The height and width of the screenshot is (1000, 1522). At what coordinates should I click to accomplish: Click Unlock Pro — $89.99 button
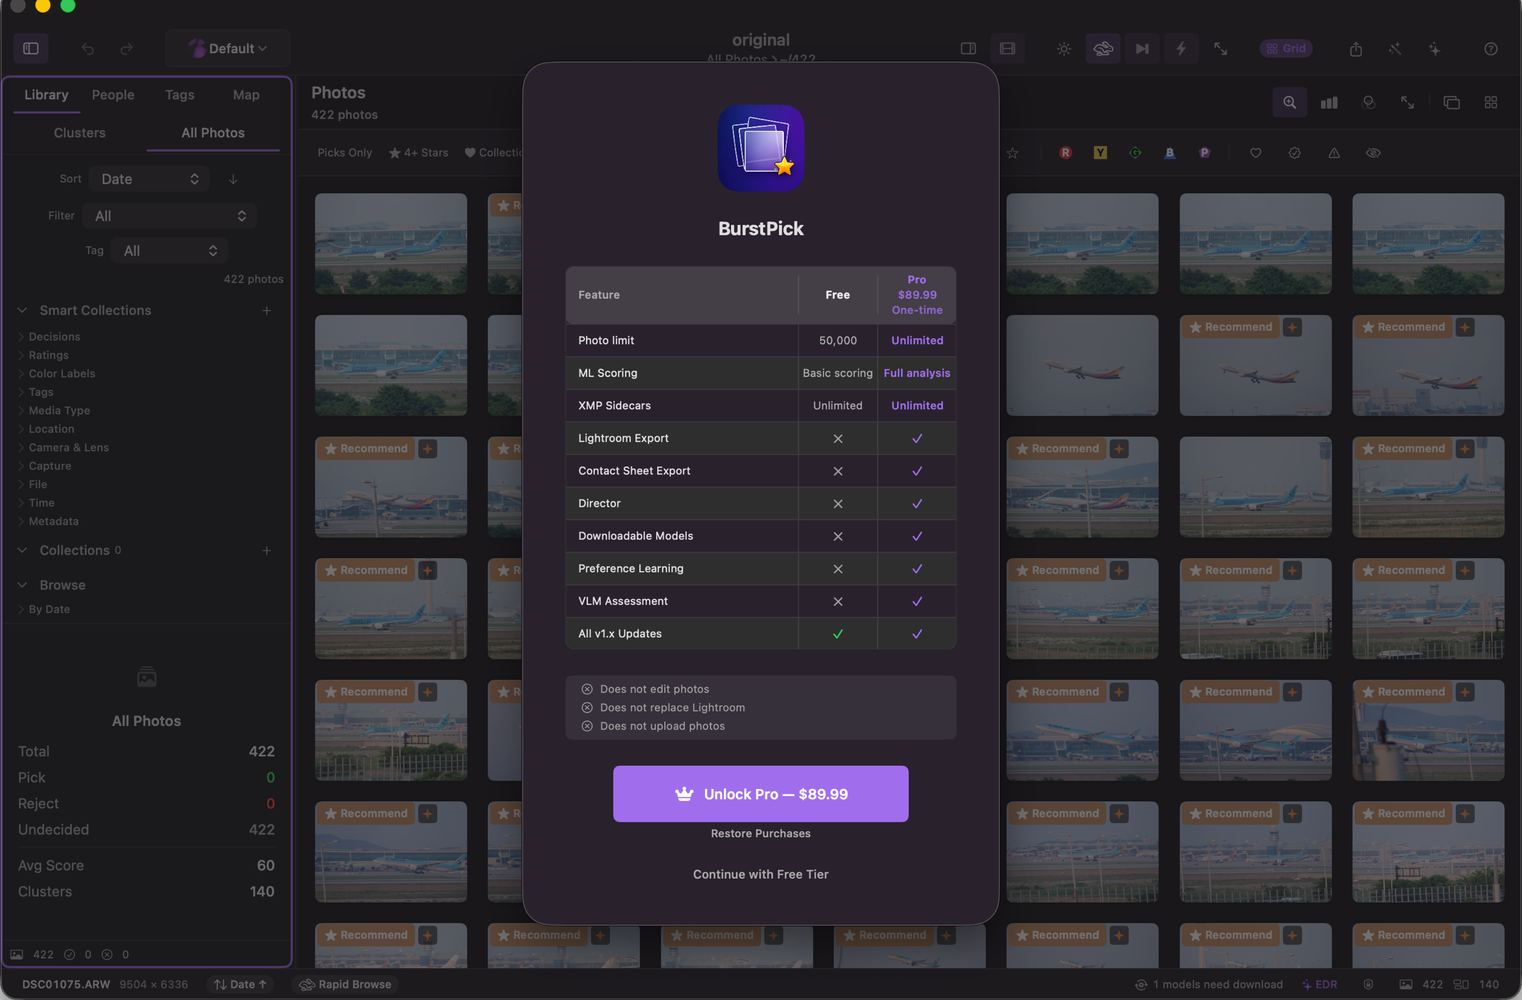(x=761, y=794)
